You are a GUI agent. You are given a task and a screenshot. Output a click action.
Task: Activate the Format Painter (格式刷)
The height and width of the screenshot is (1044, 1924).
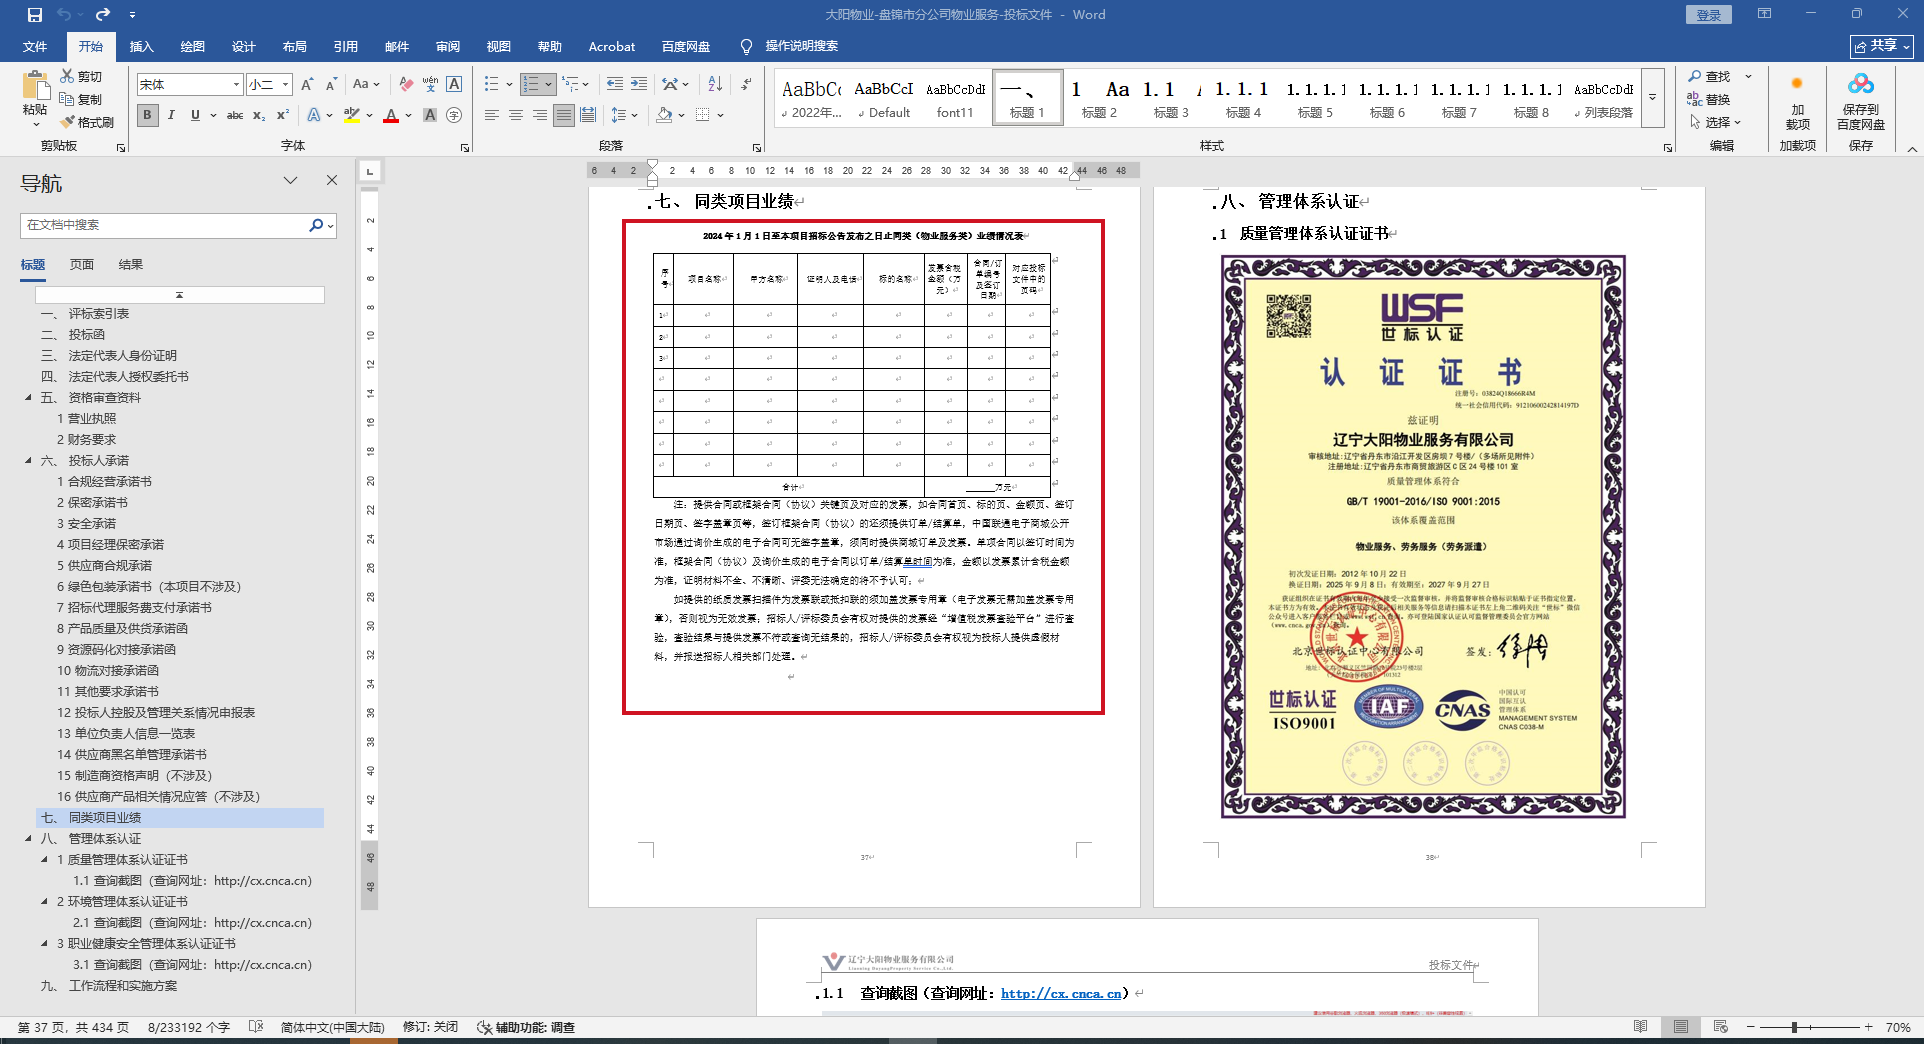tap(87, 122)
